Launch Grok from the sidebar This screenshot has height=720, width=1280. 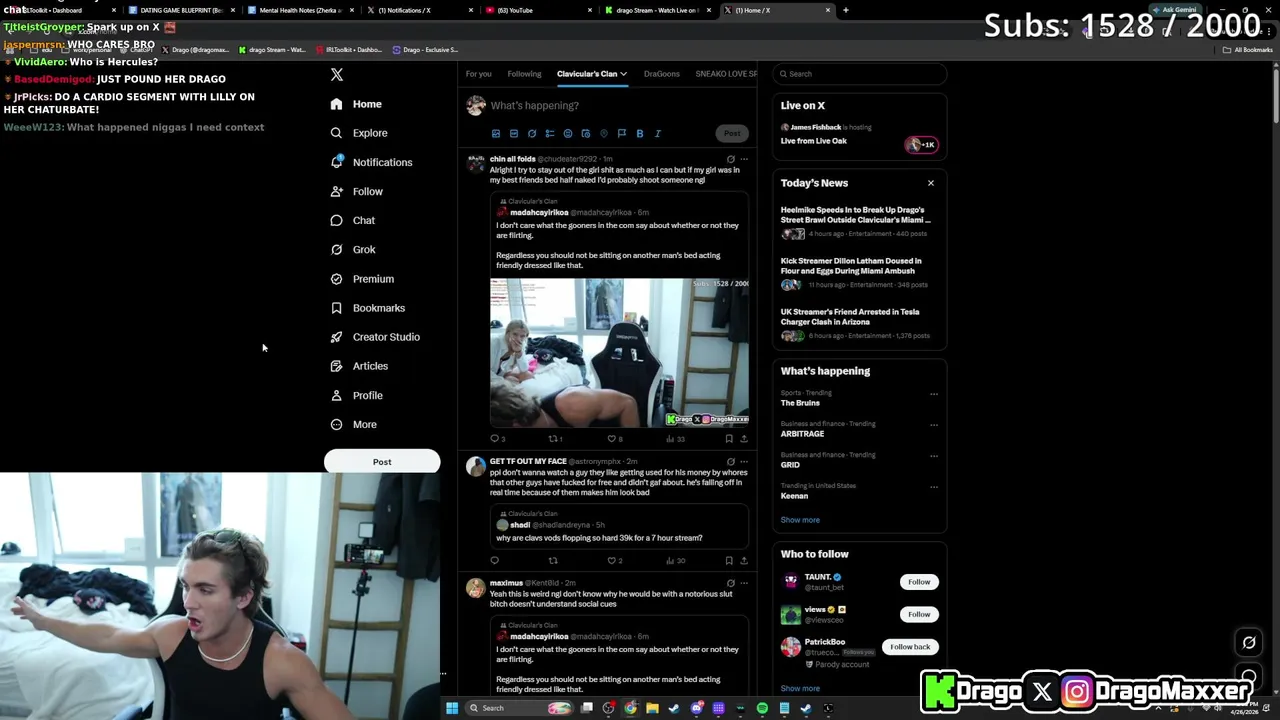pyautogui.click(x=352, y=249)
